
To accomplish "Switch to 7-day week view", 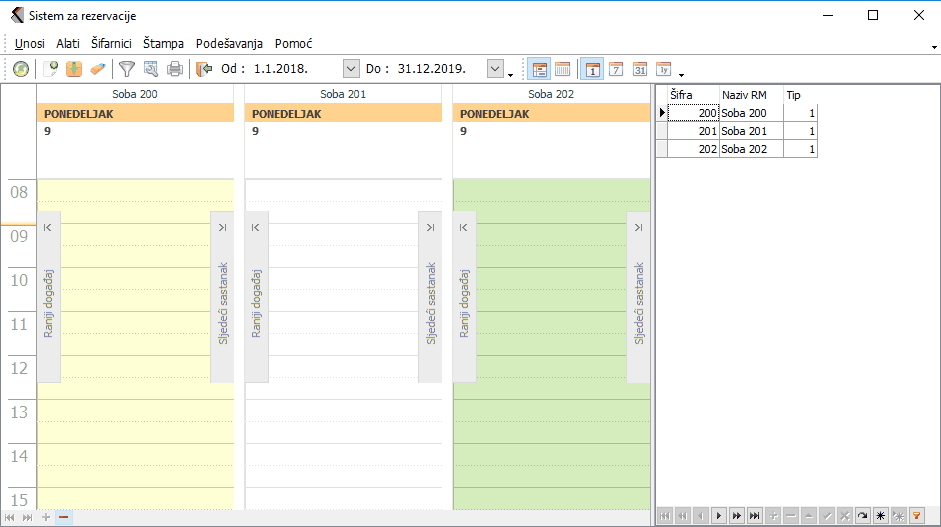I will (x=616, y=69).
